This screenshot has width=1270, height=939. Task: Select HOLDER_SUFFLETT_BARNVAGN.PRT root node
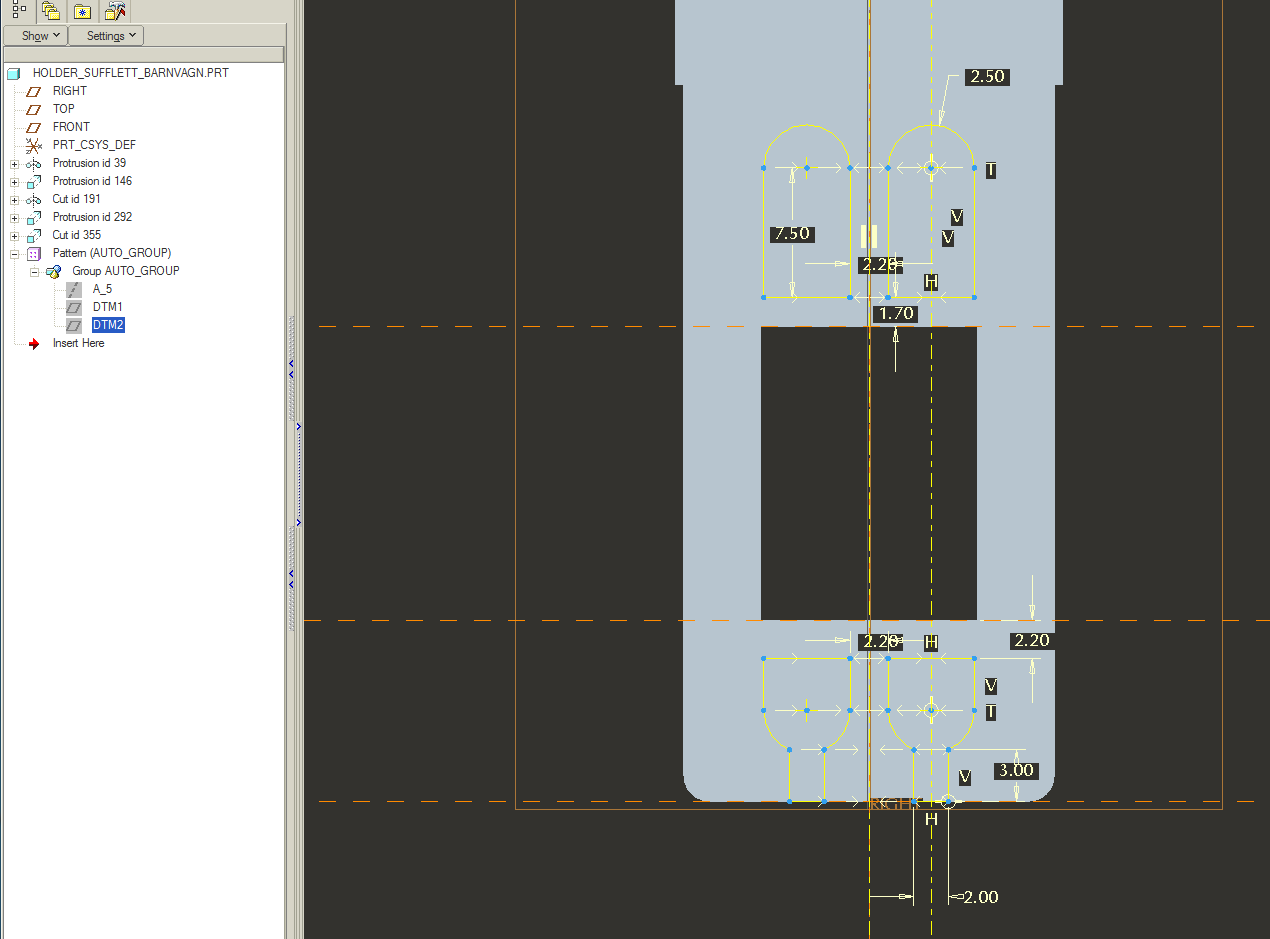(130, 73)
